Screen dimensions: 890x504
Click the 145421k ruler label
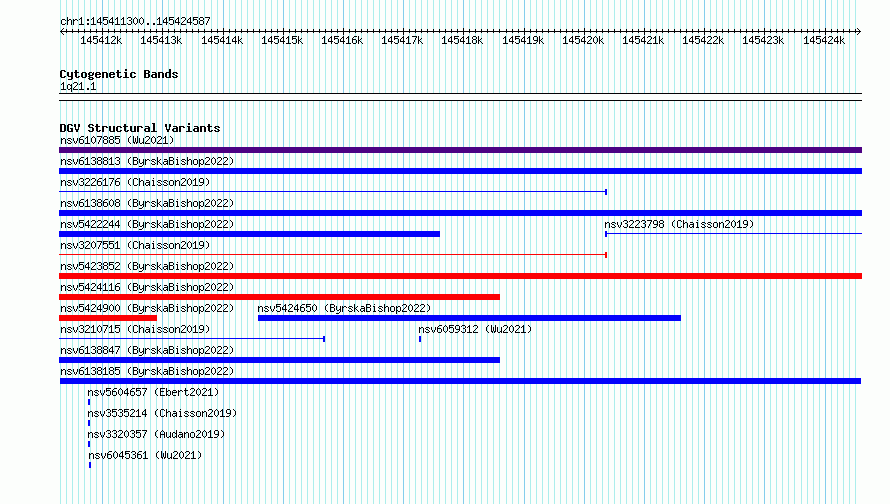tap(643, 40)
